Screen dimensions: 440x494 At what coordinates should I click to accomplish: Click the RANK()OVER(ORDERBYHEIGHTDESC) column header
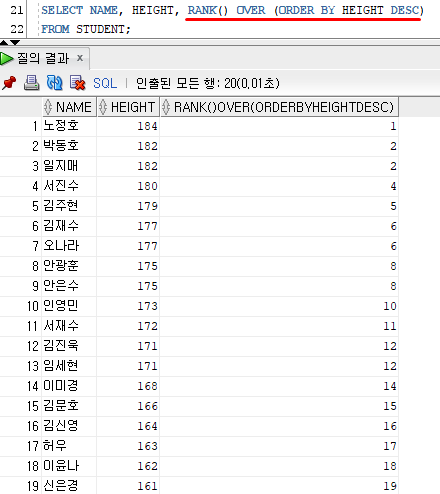coord(279,107)
